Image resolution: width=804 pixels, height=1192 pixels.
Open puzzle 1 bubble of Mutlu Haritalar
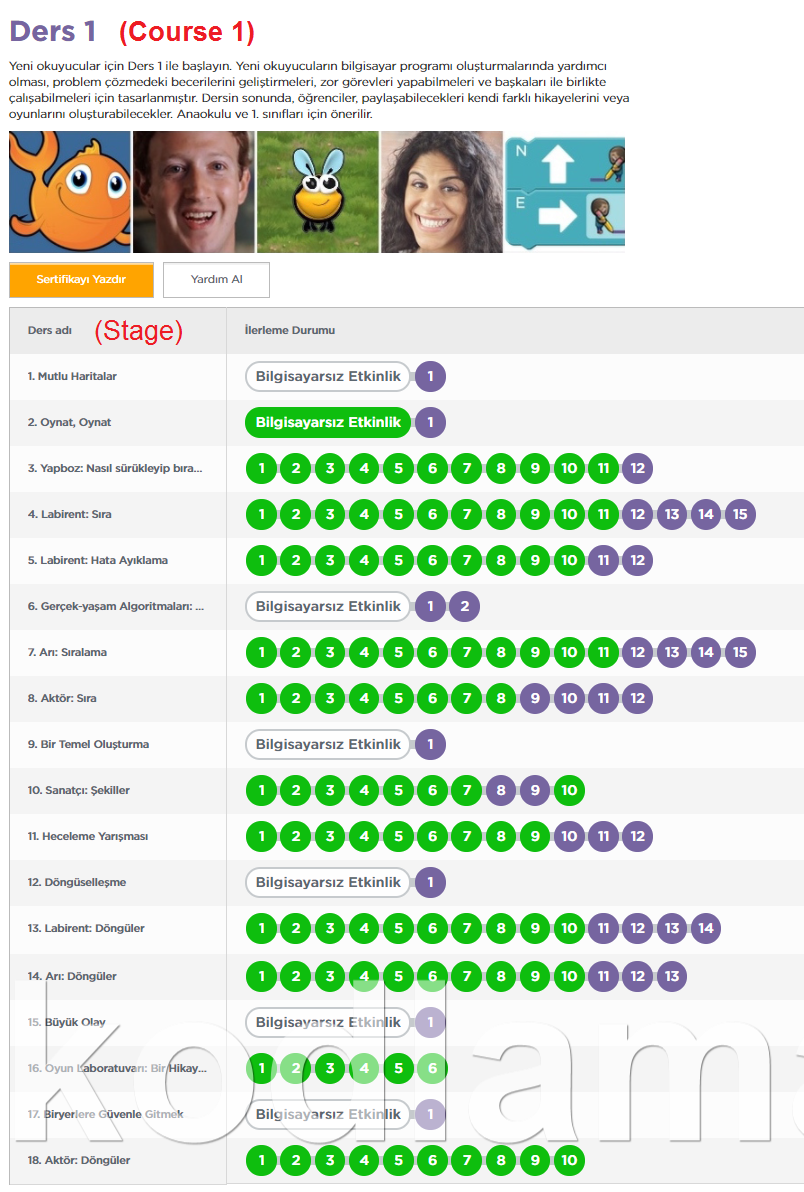(x=430, y=376)
